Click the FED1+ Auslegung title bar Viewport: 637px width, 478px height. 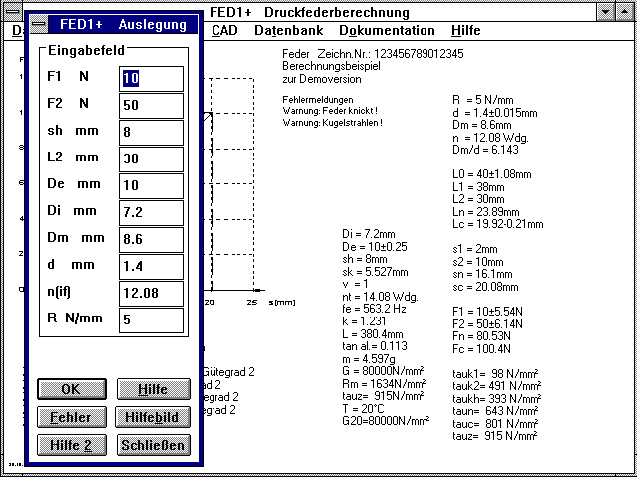coord(123,24)
